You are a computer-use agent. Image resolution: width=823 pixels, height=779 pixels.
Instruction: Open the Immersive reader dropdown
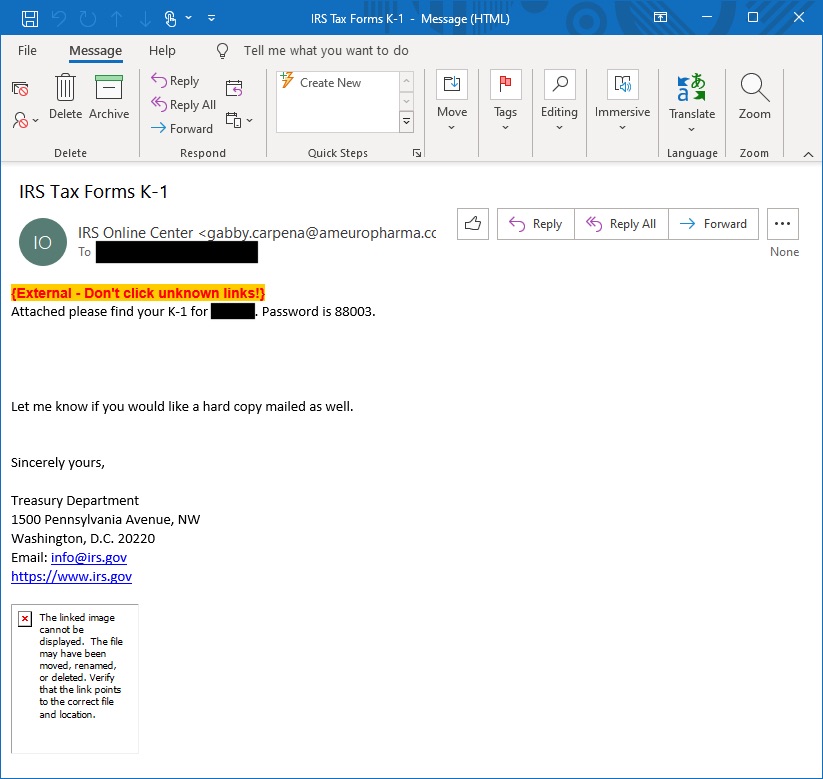click(622, 101)
